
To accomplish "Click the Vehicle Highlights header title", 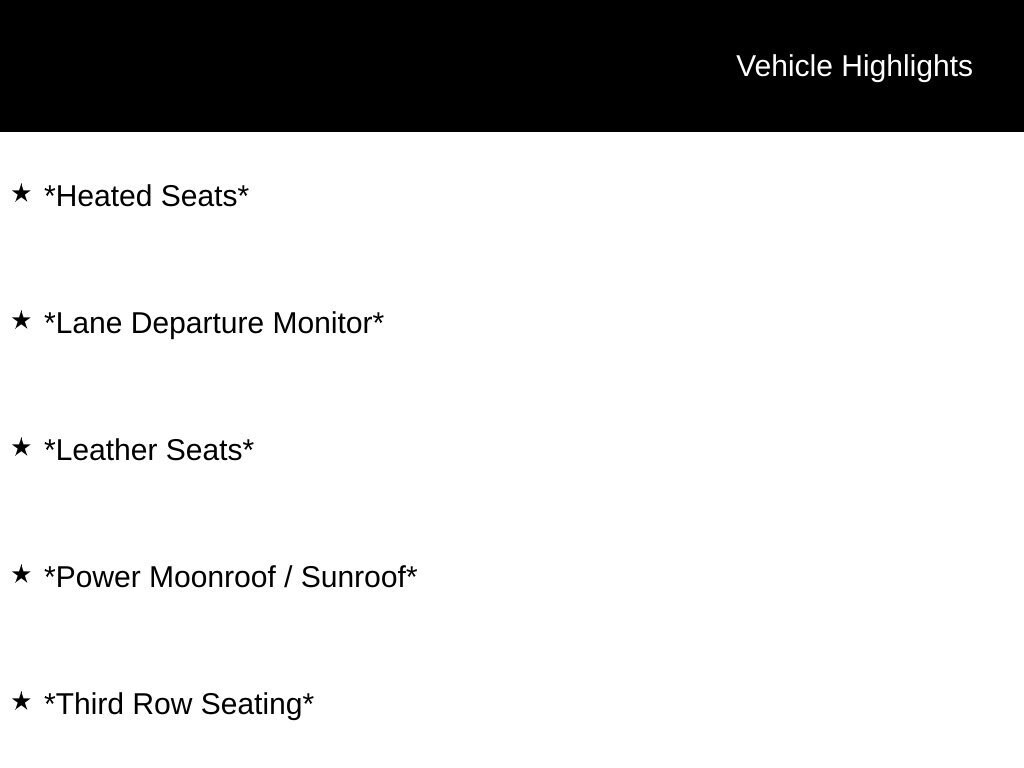I will pyautogui.click(x=854, y=67).
